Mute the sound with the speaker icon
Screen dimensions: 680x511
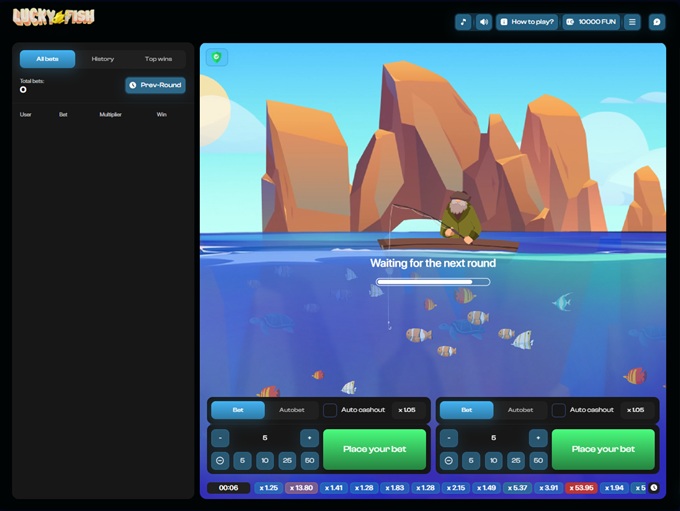point(484,22)
